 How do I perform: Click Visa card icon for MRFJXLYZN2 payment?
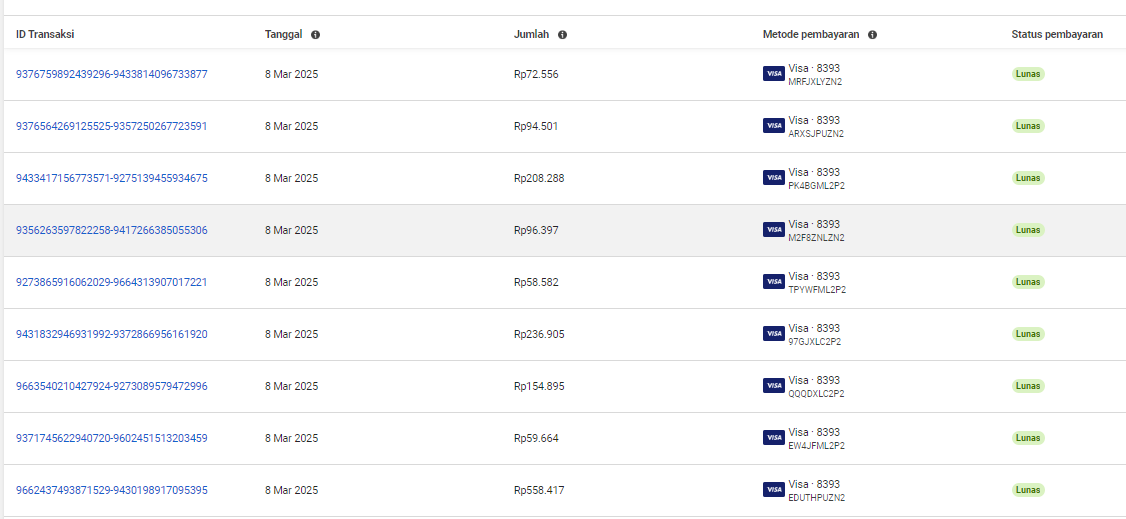773,74
